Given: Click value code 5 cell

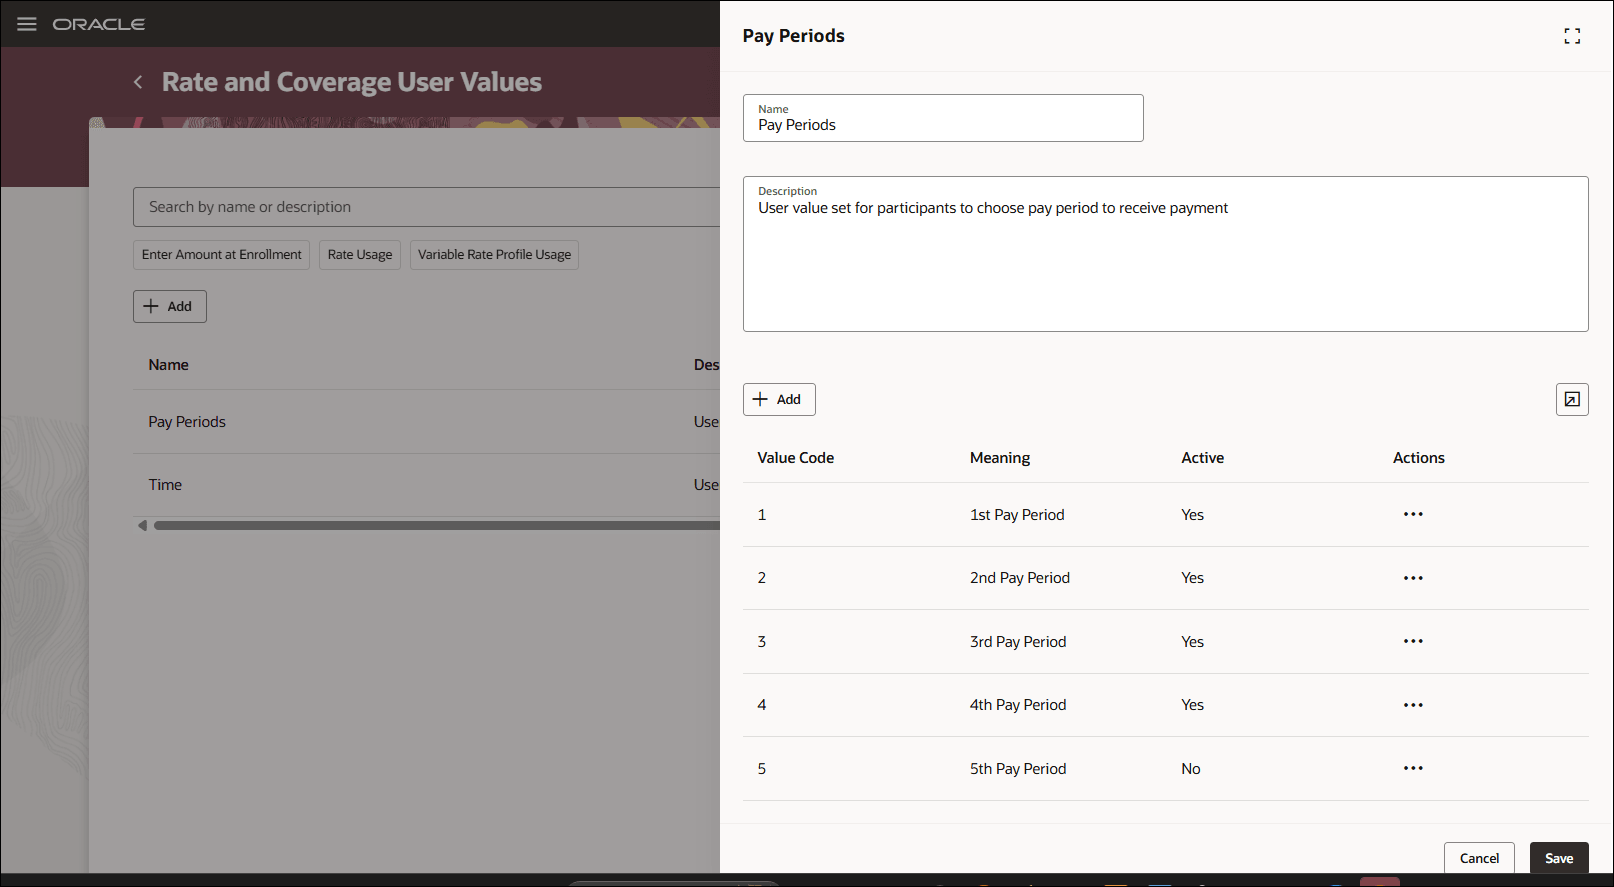Looking at the screenshot, I should [762, 769].
